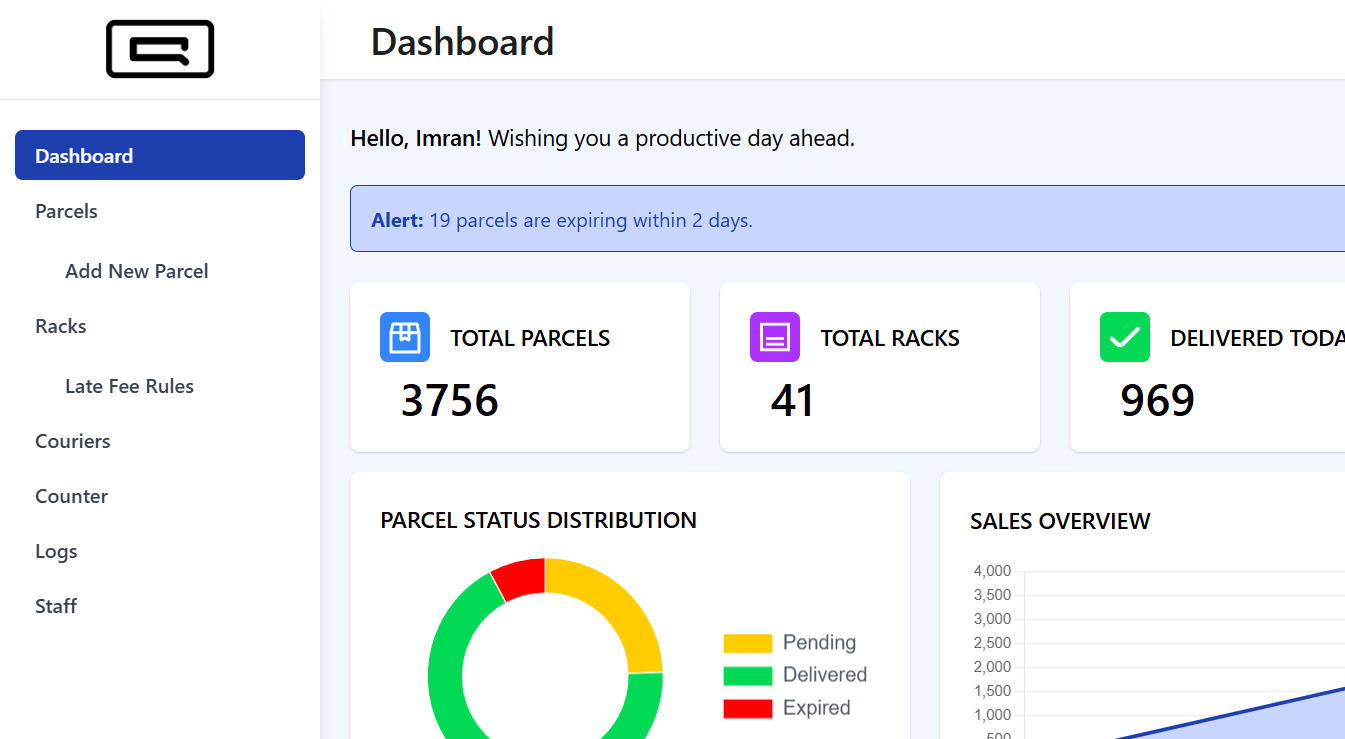Click the company logo in the sidebar
The image size is (1345, 739).
click(160, 49)
